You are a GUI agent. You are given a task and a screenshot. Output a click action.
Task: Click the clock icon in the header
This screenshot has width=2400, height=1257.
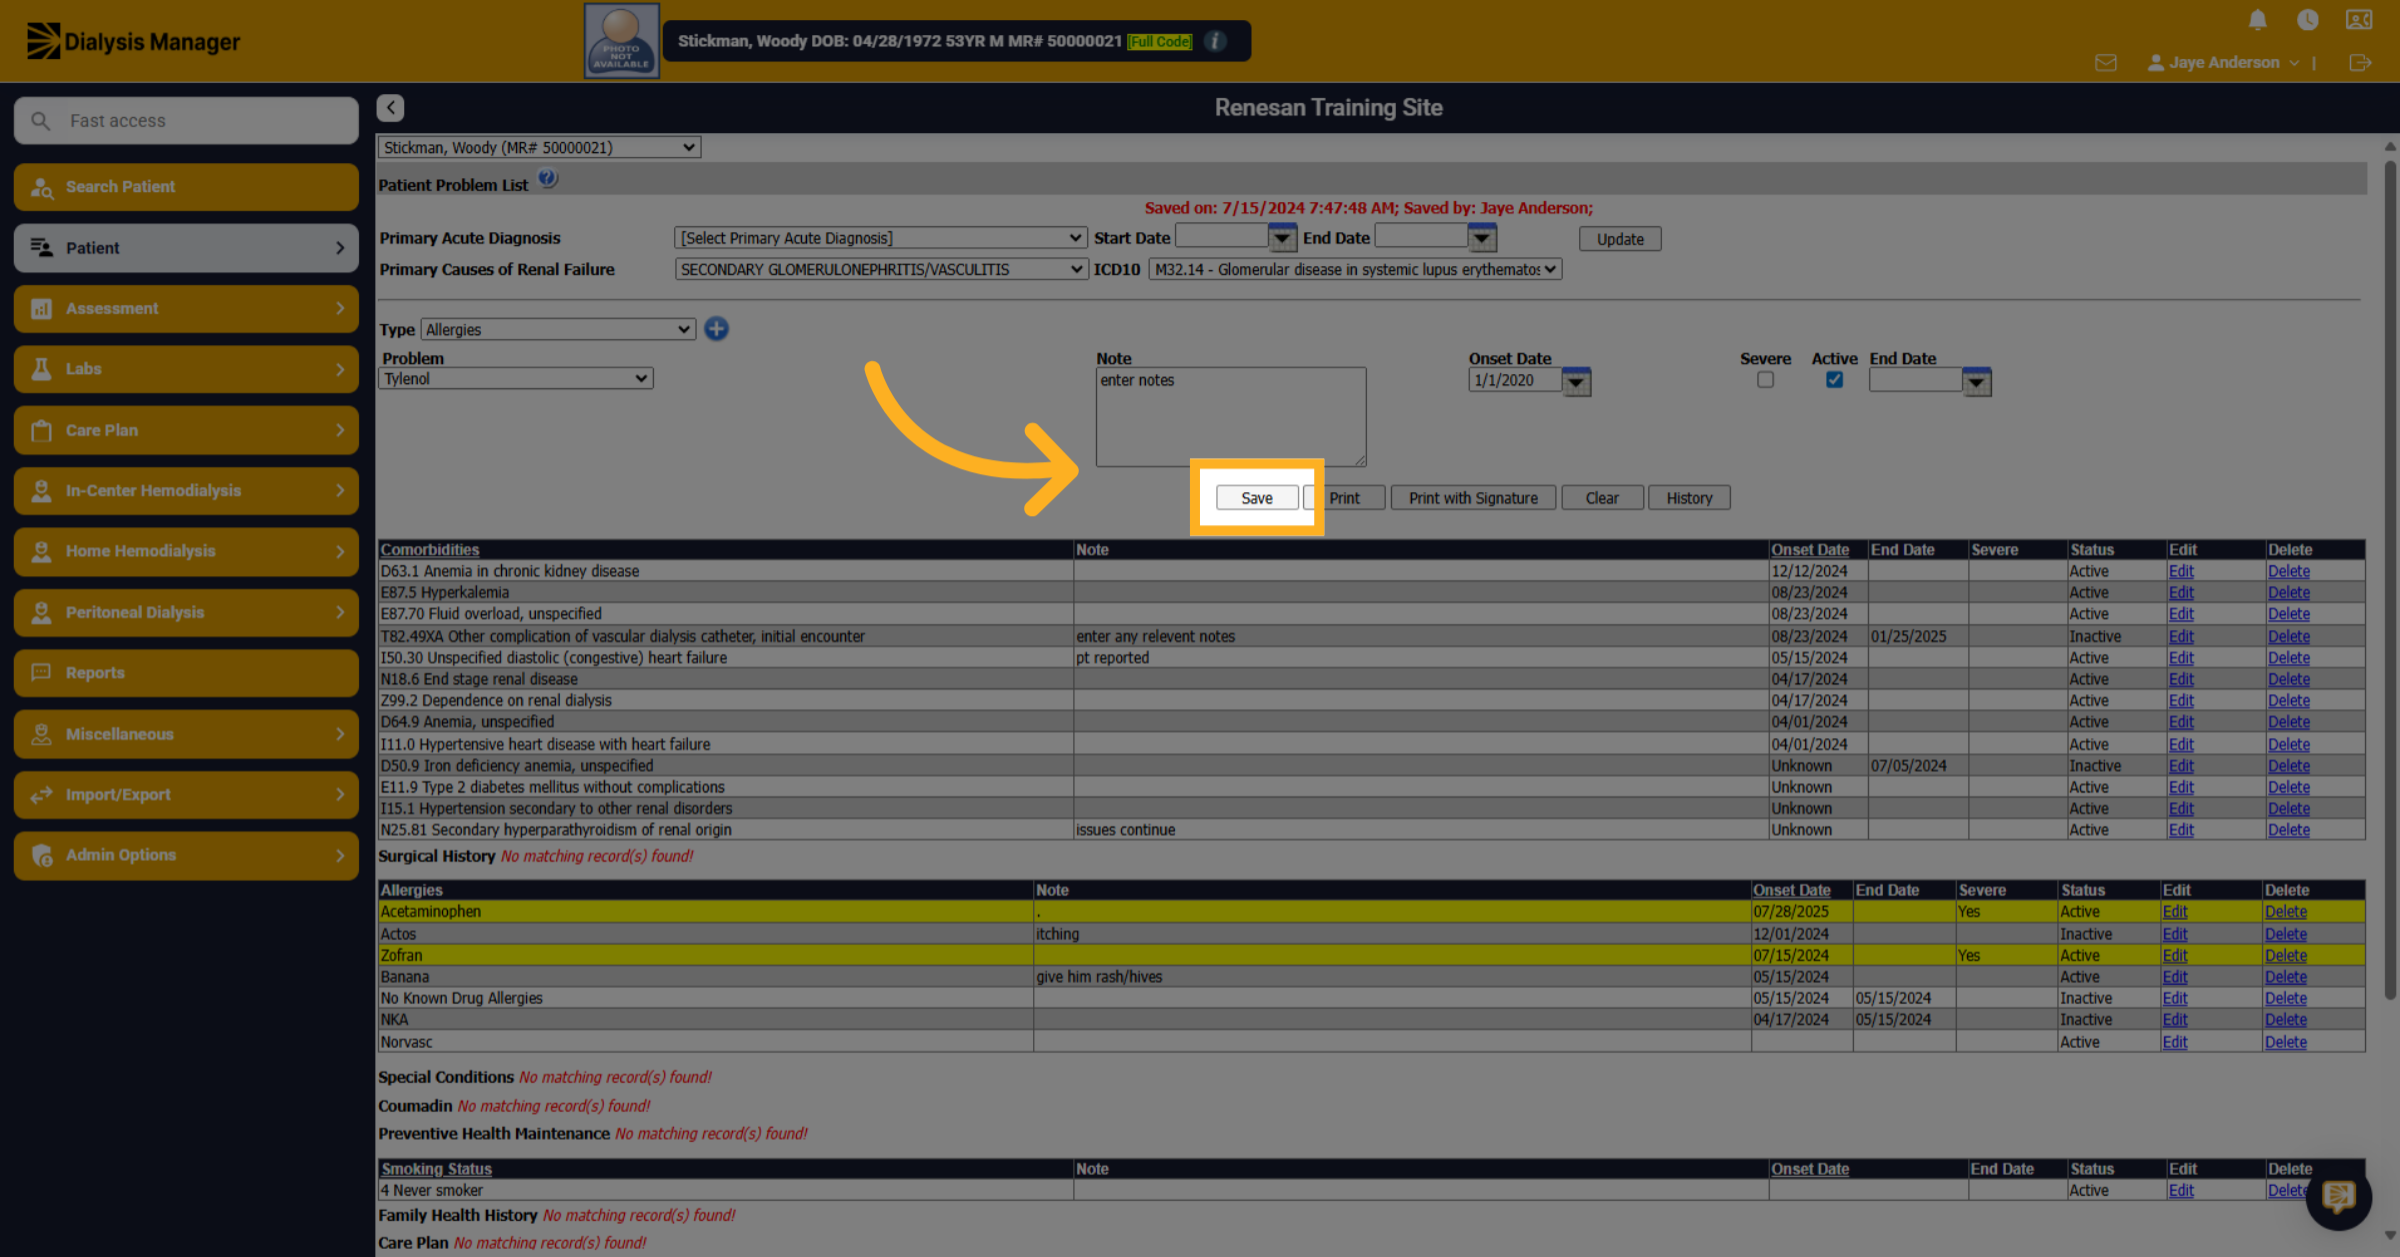click(2307, 20)
